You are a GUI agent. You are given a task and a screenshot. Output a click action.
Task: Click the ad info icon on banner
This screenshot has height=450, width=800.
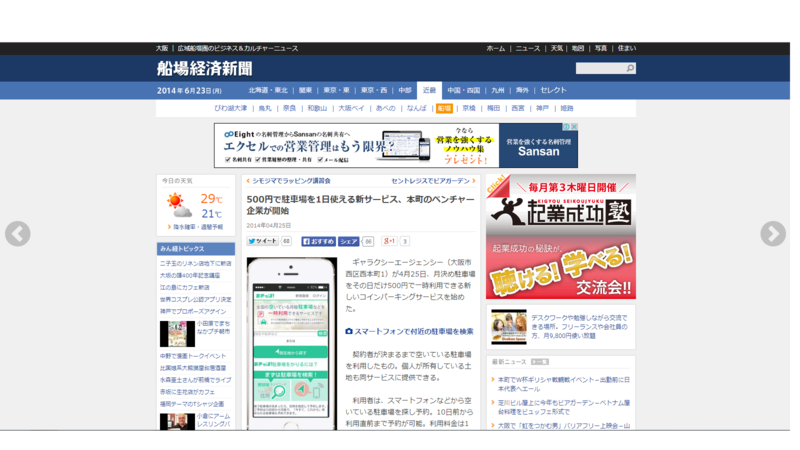tap(566, 127)
